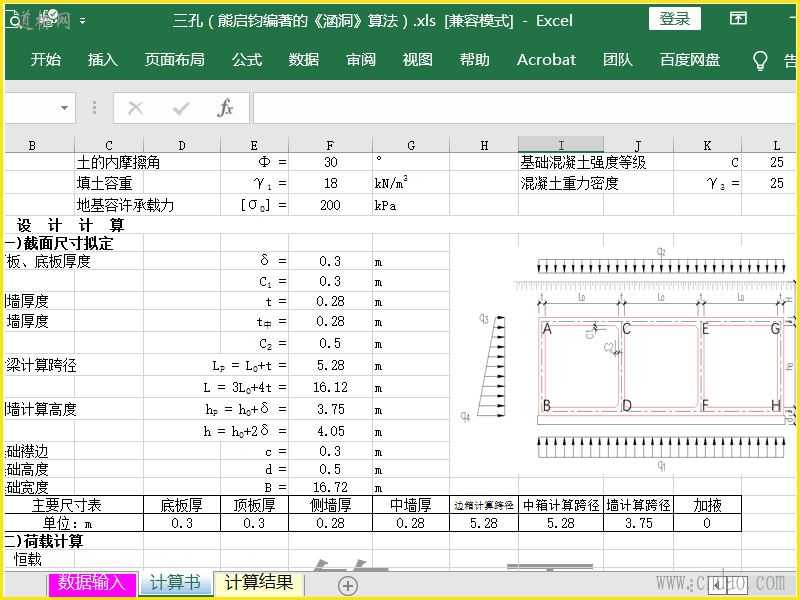
Task: Open Ribbon Display Options icon
Action: click(x=738, y=19)
